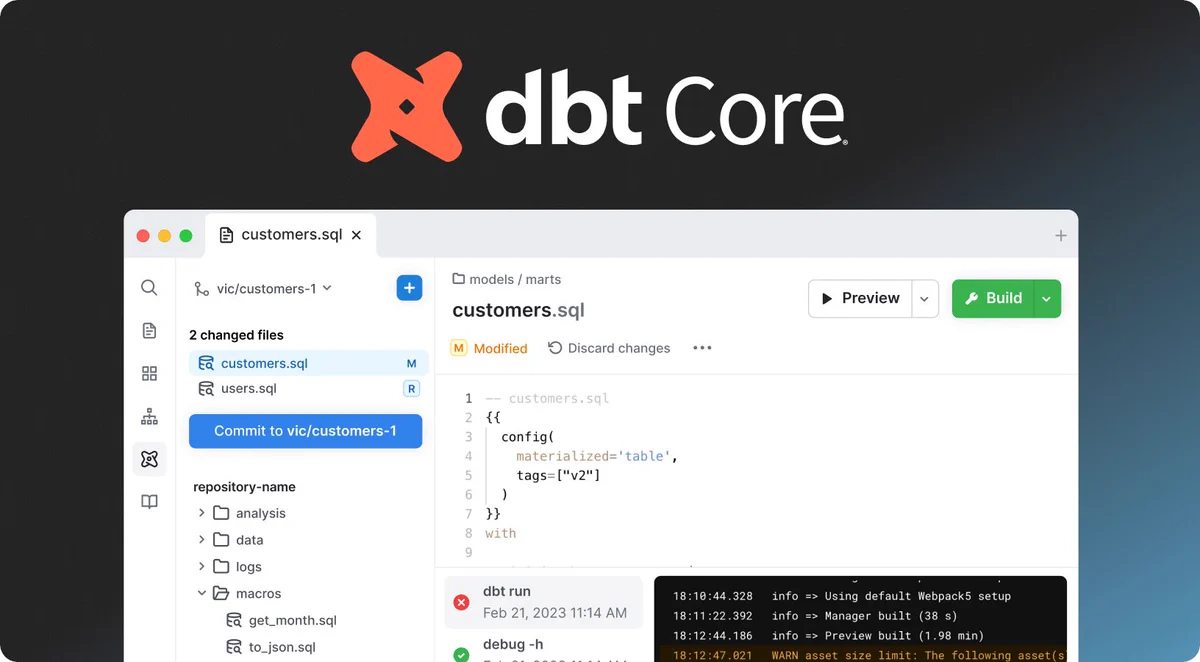Open the Preview options dropdown arrow
Screen dimensions: 1200x662
925,298
